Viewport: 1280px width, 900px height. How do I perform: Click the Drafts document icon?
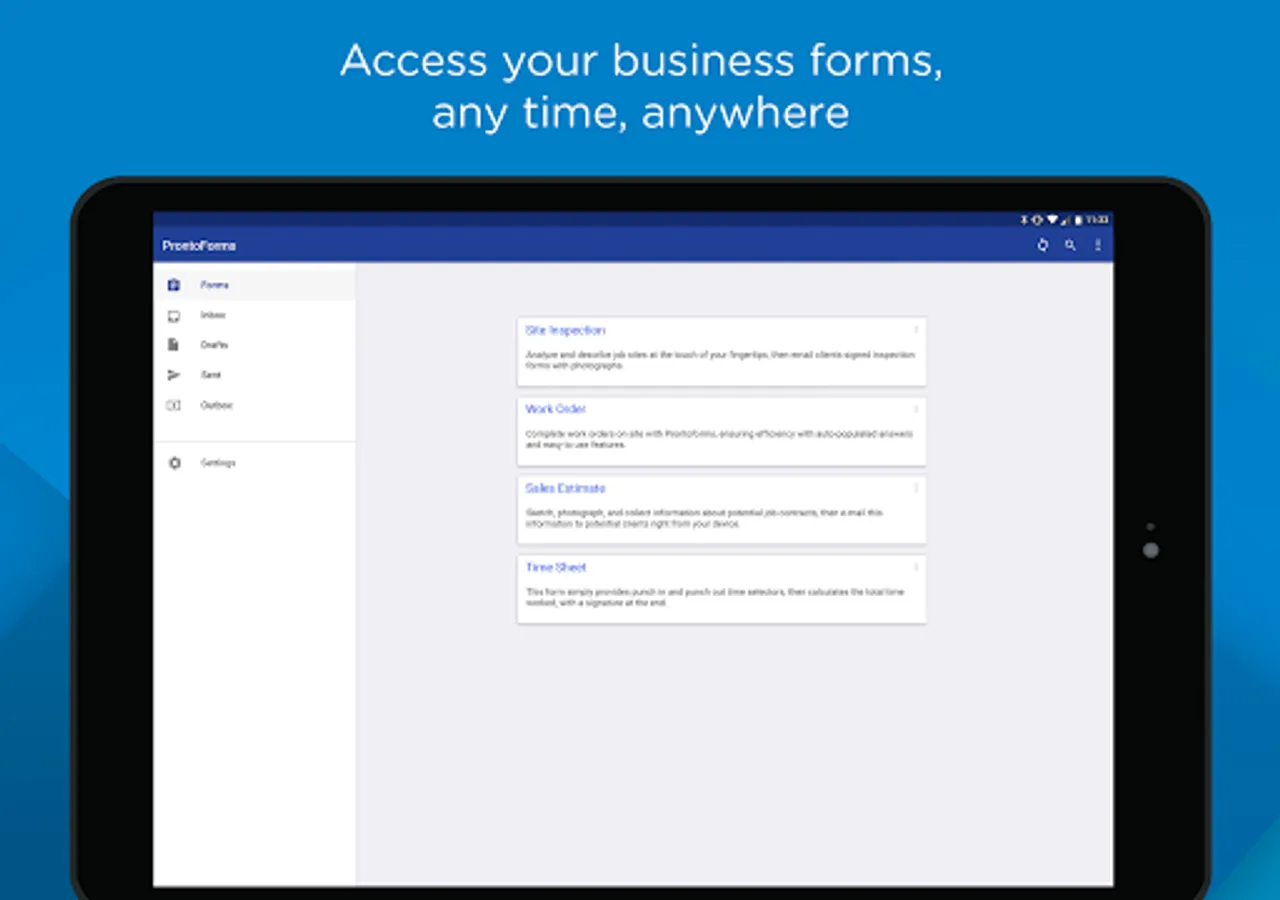click(x=174, y=345)
